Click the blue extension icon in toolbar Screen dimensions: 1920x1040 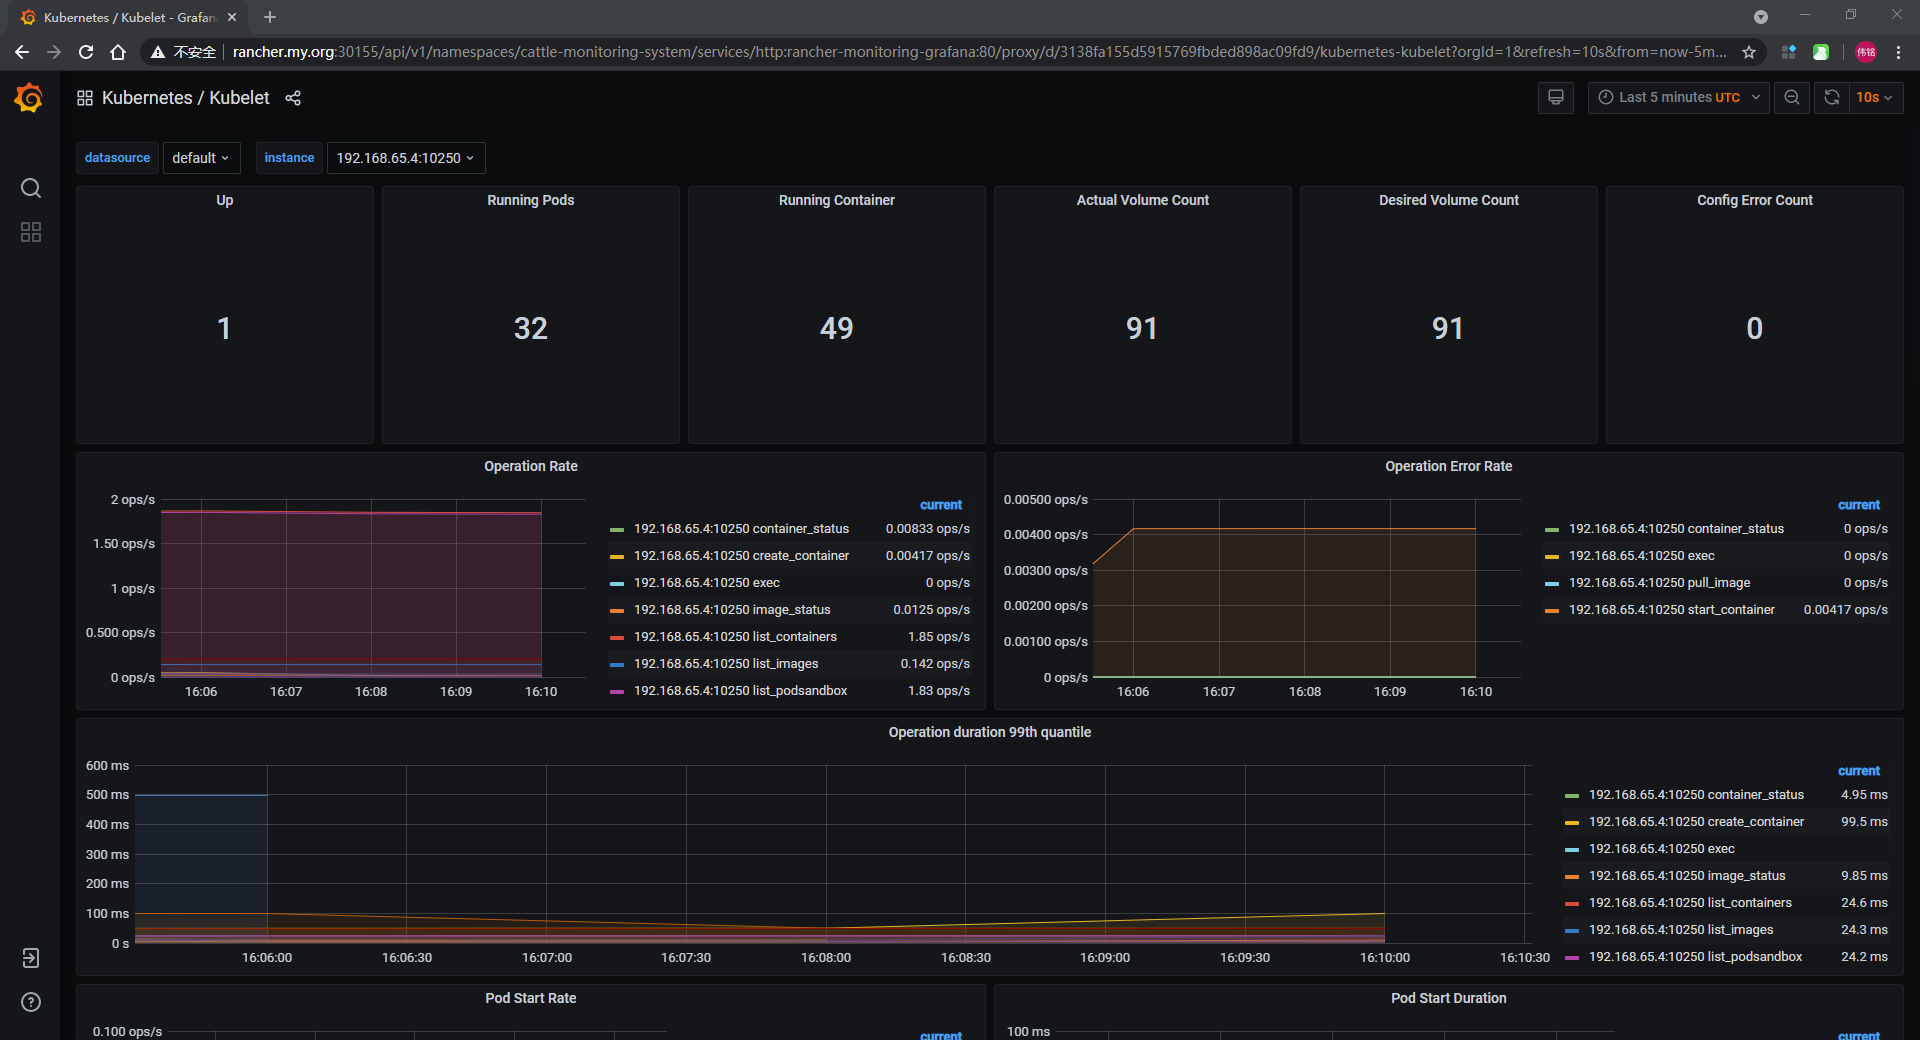1789,52
